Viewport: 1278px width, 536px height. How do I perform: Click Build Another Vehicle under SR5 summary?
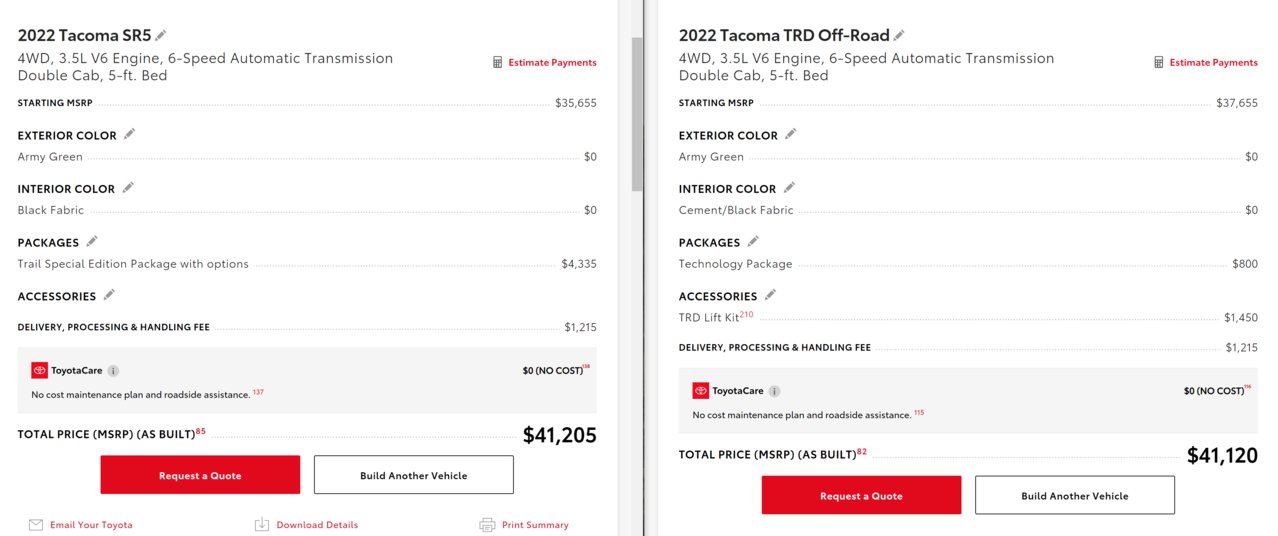coord(414,475)
